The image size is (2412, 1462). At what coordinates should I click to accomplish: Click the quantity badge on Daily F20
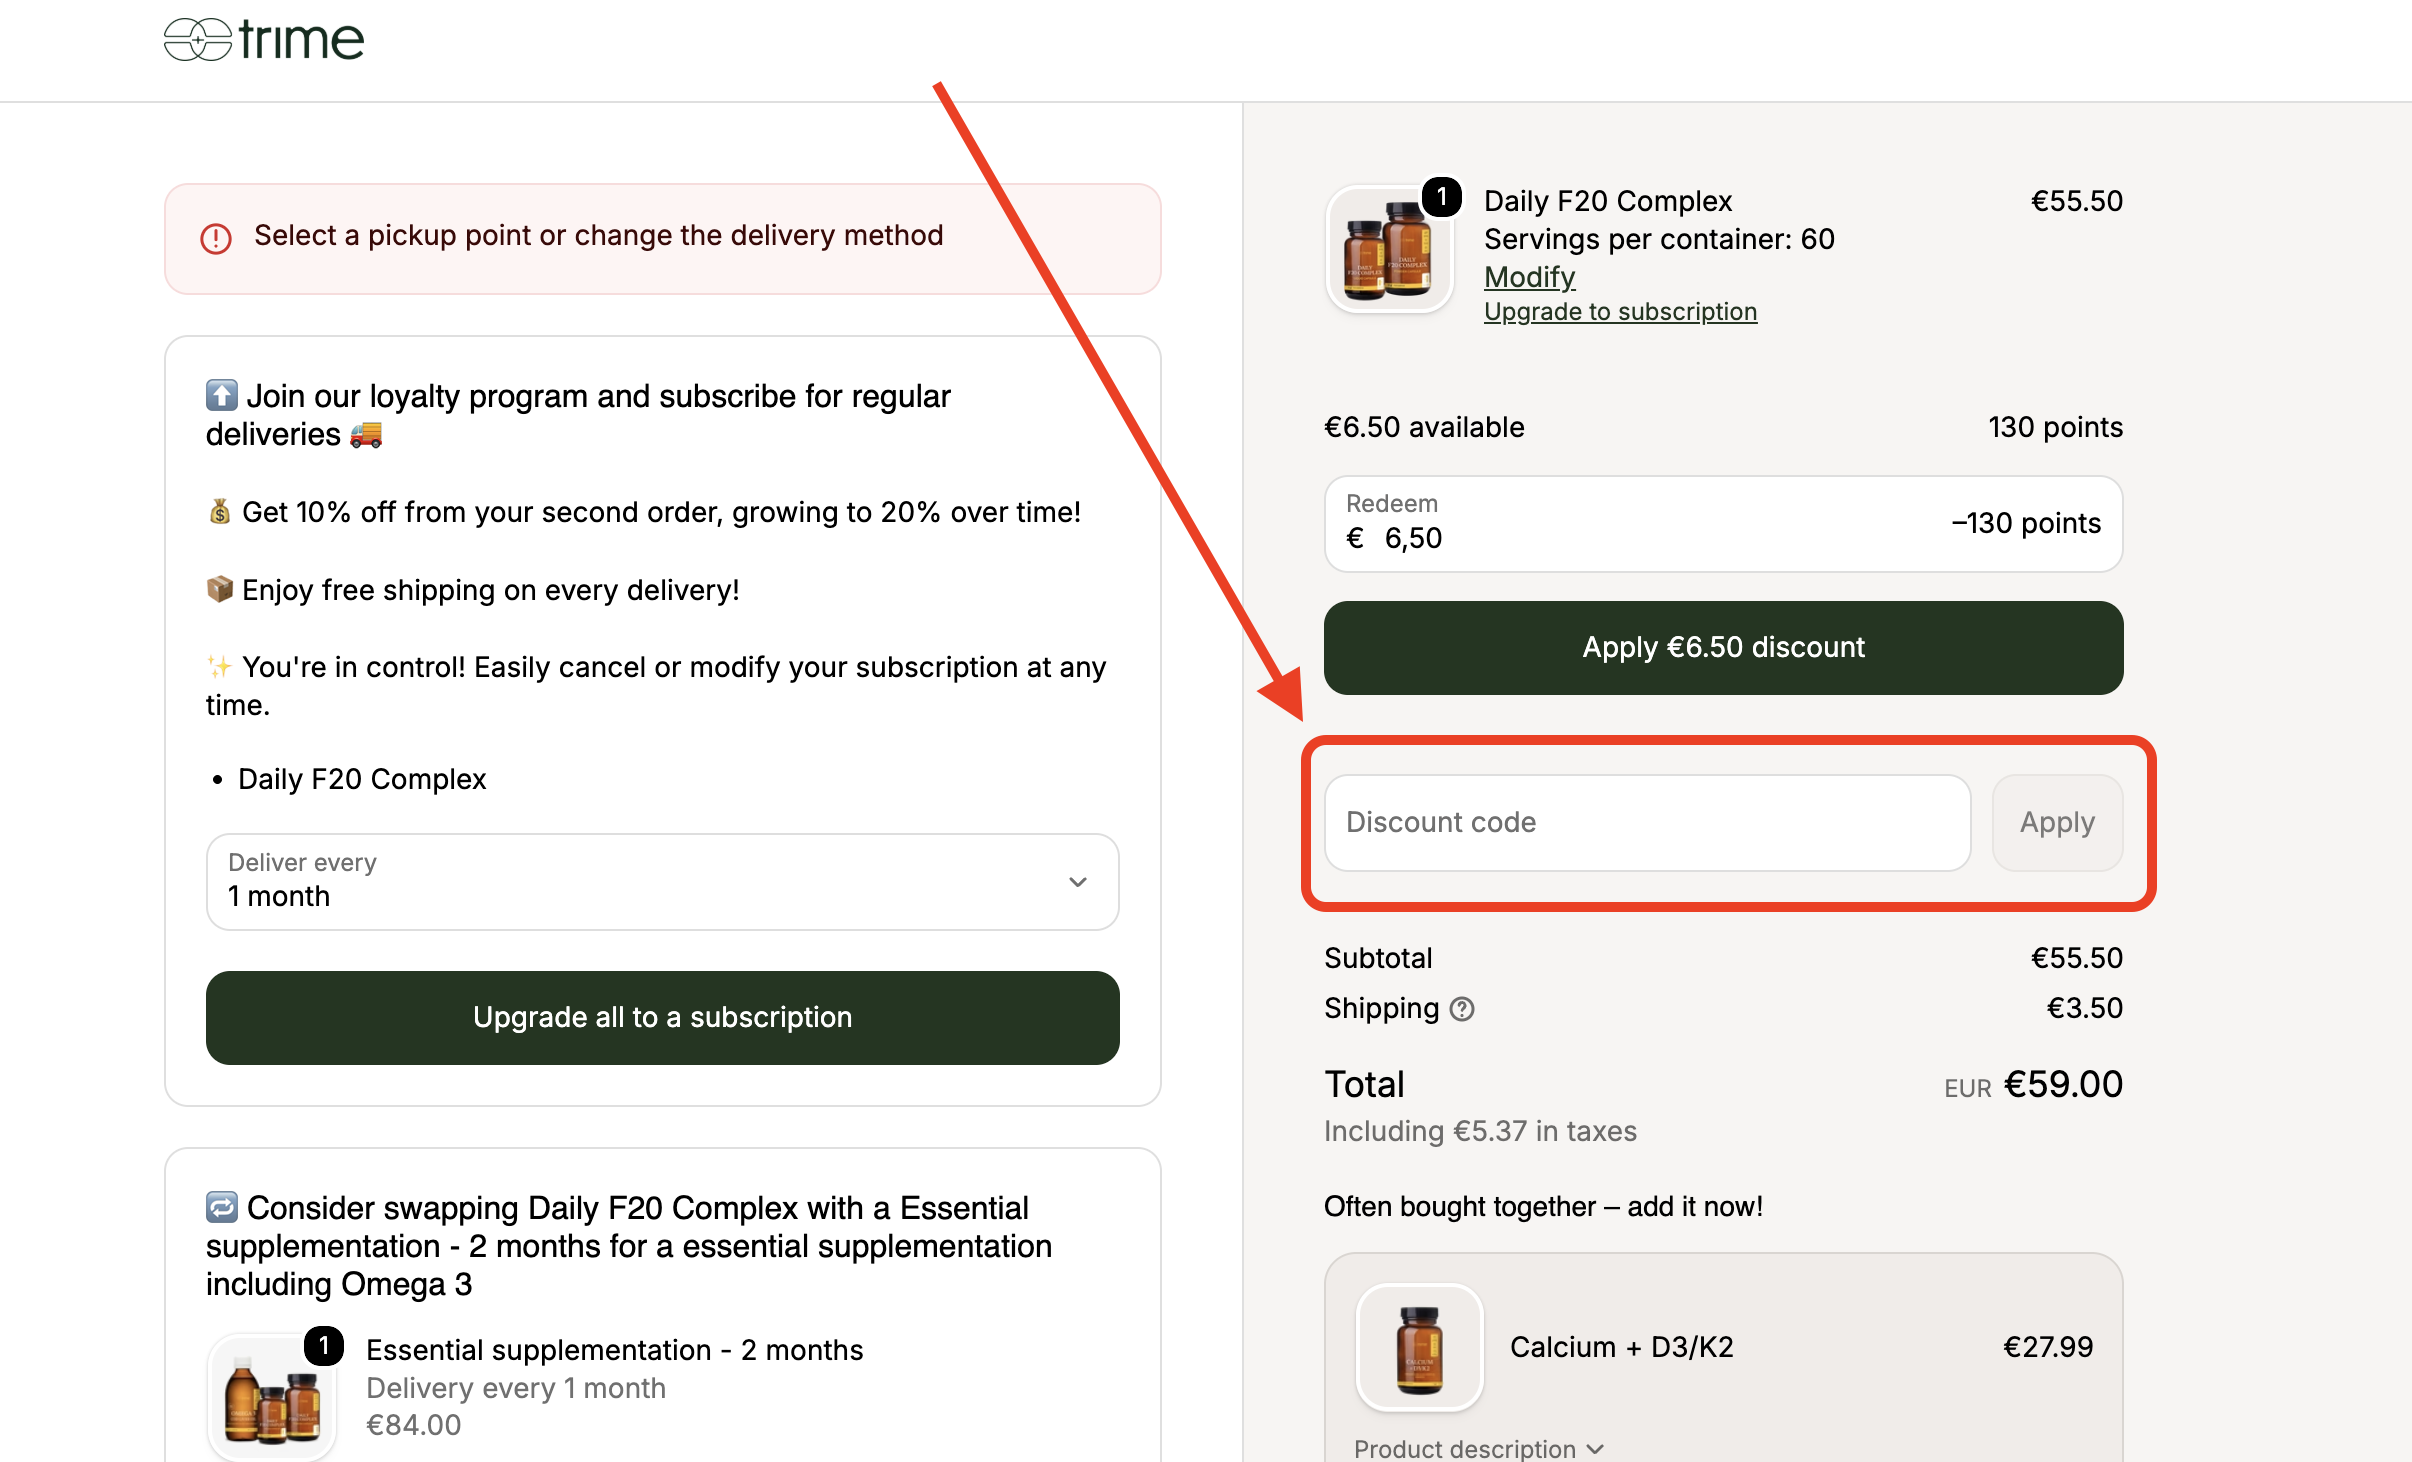tap(1441, 197)
